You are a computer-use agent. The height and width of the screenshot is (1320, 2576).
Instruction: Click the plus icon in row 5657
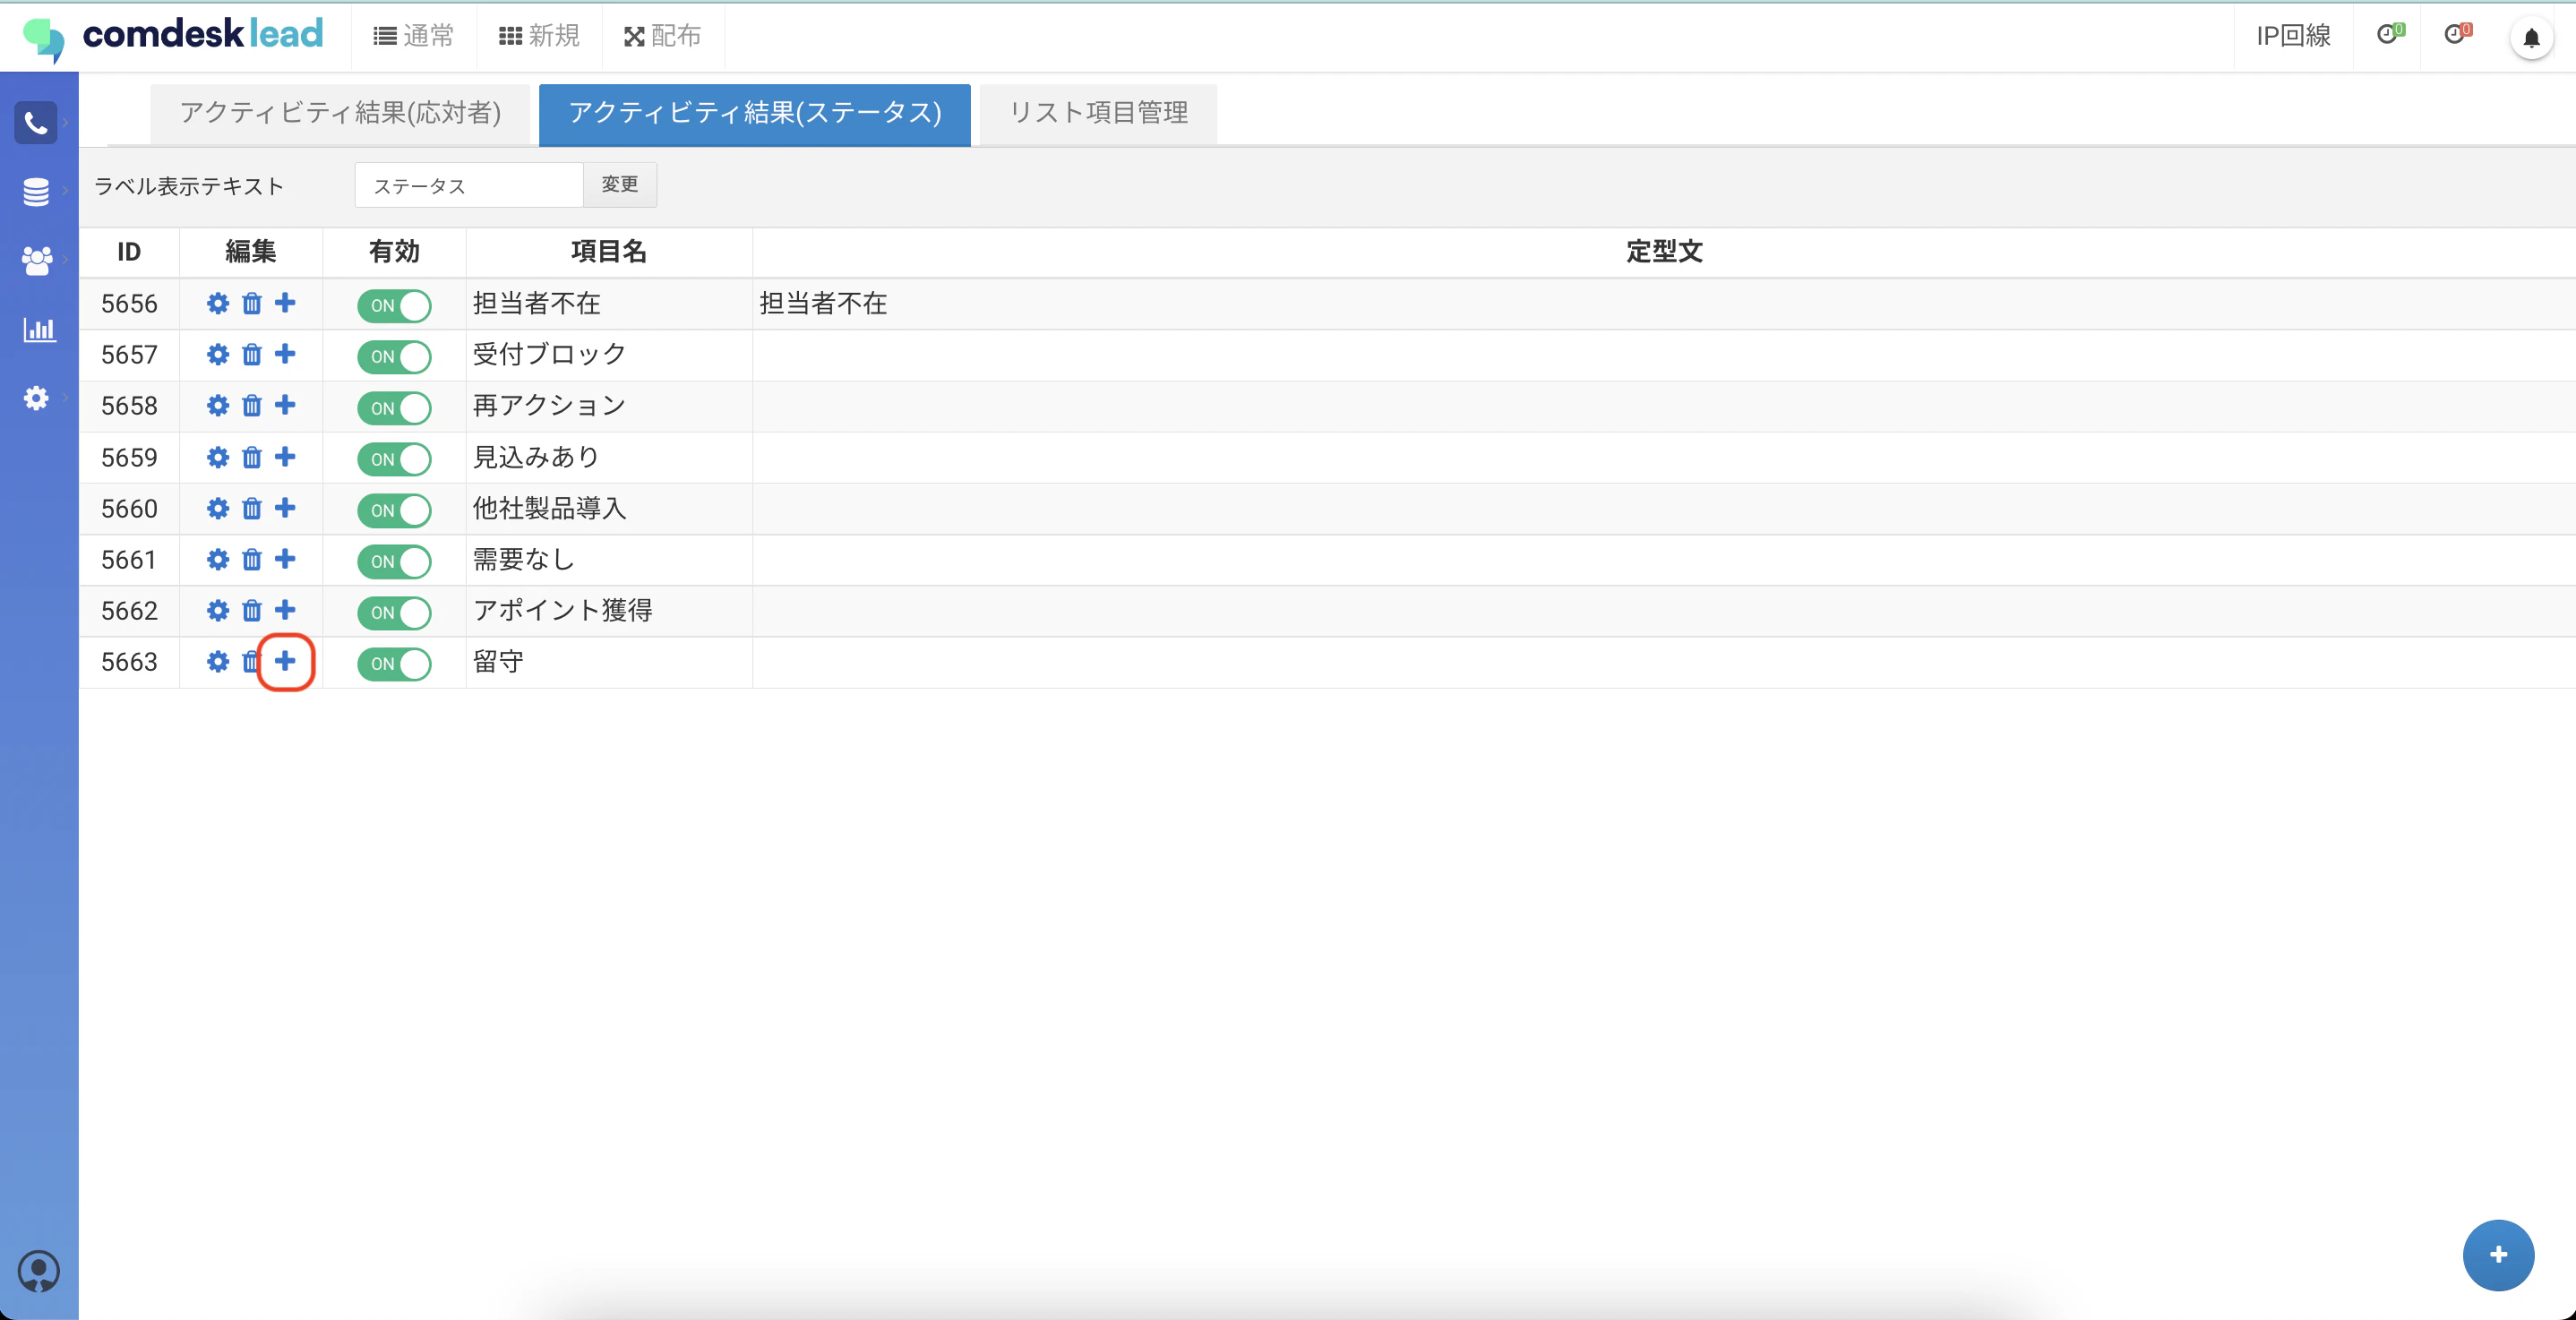[285, 353]
